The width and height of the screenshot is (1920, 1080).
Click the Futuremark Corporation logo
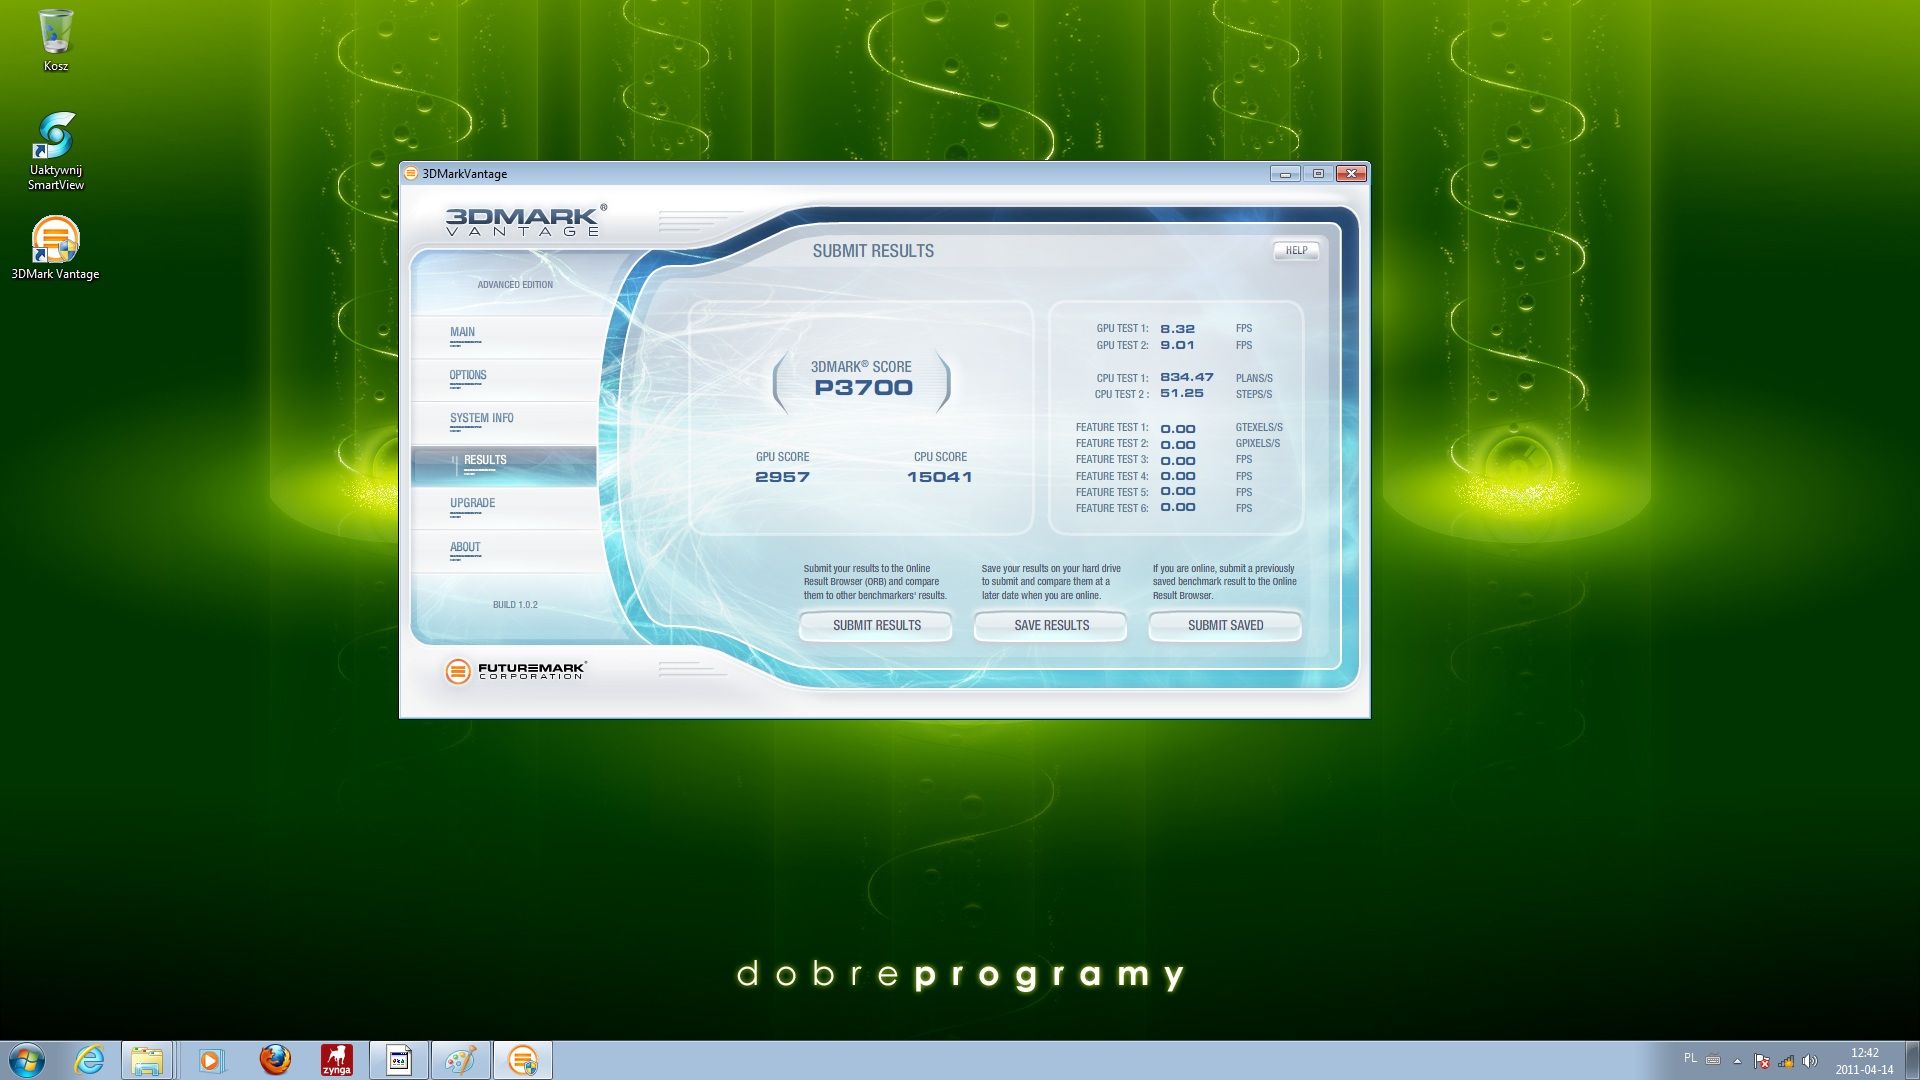515,671
